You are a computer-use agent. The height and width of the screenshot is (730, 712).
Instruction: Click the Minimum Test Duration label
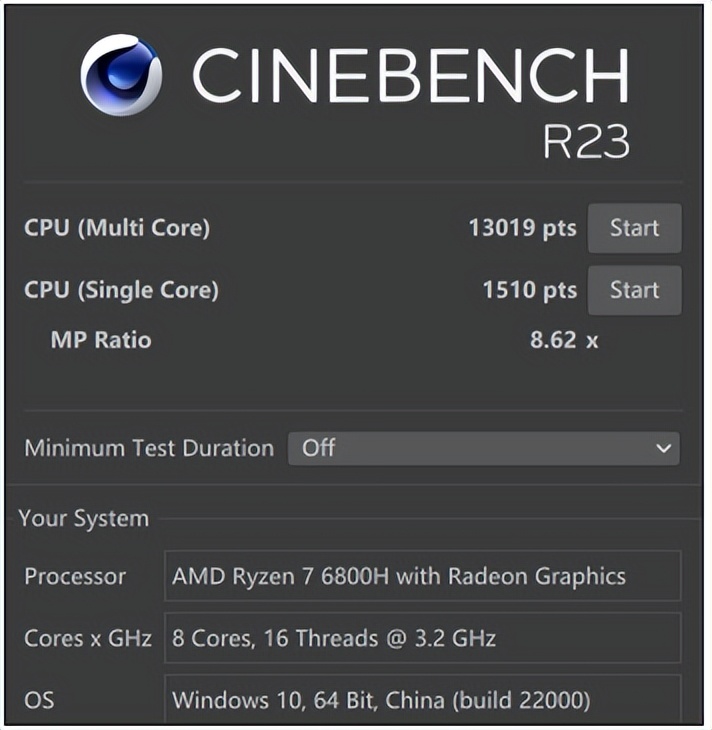pyautogui.click(x=148, y=448)
